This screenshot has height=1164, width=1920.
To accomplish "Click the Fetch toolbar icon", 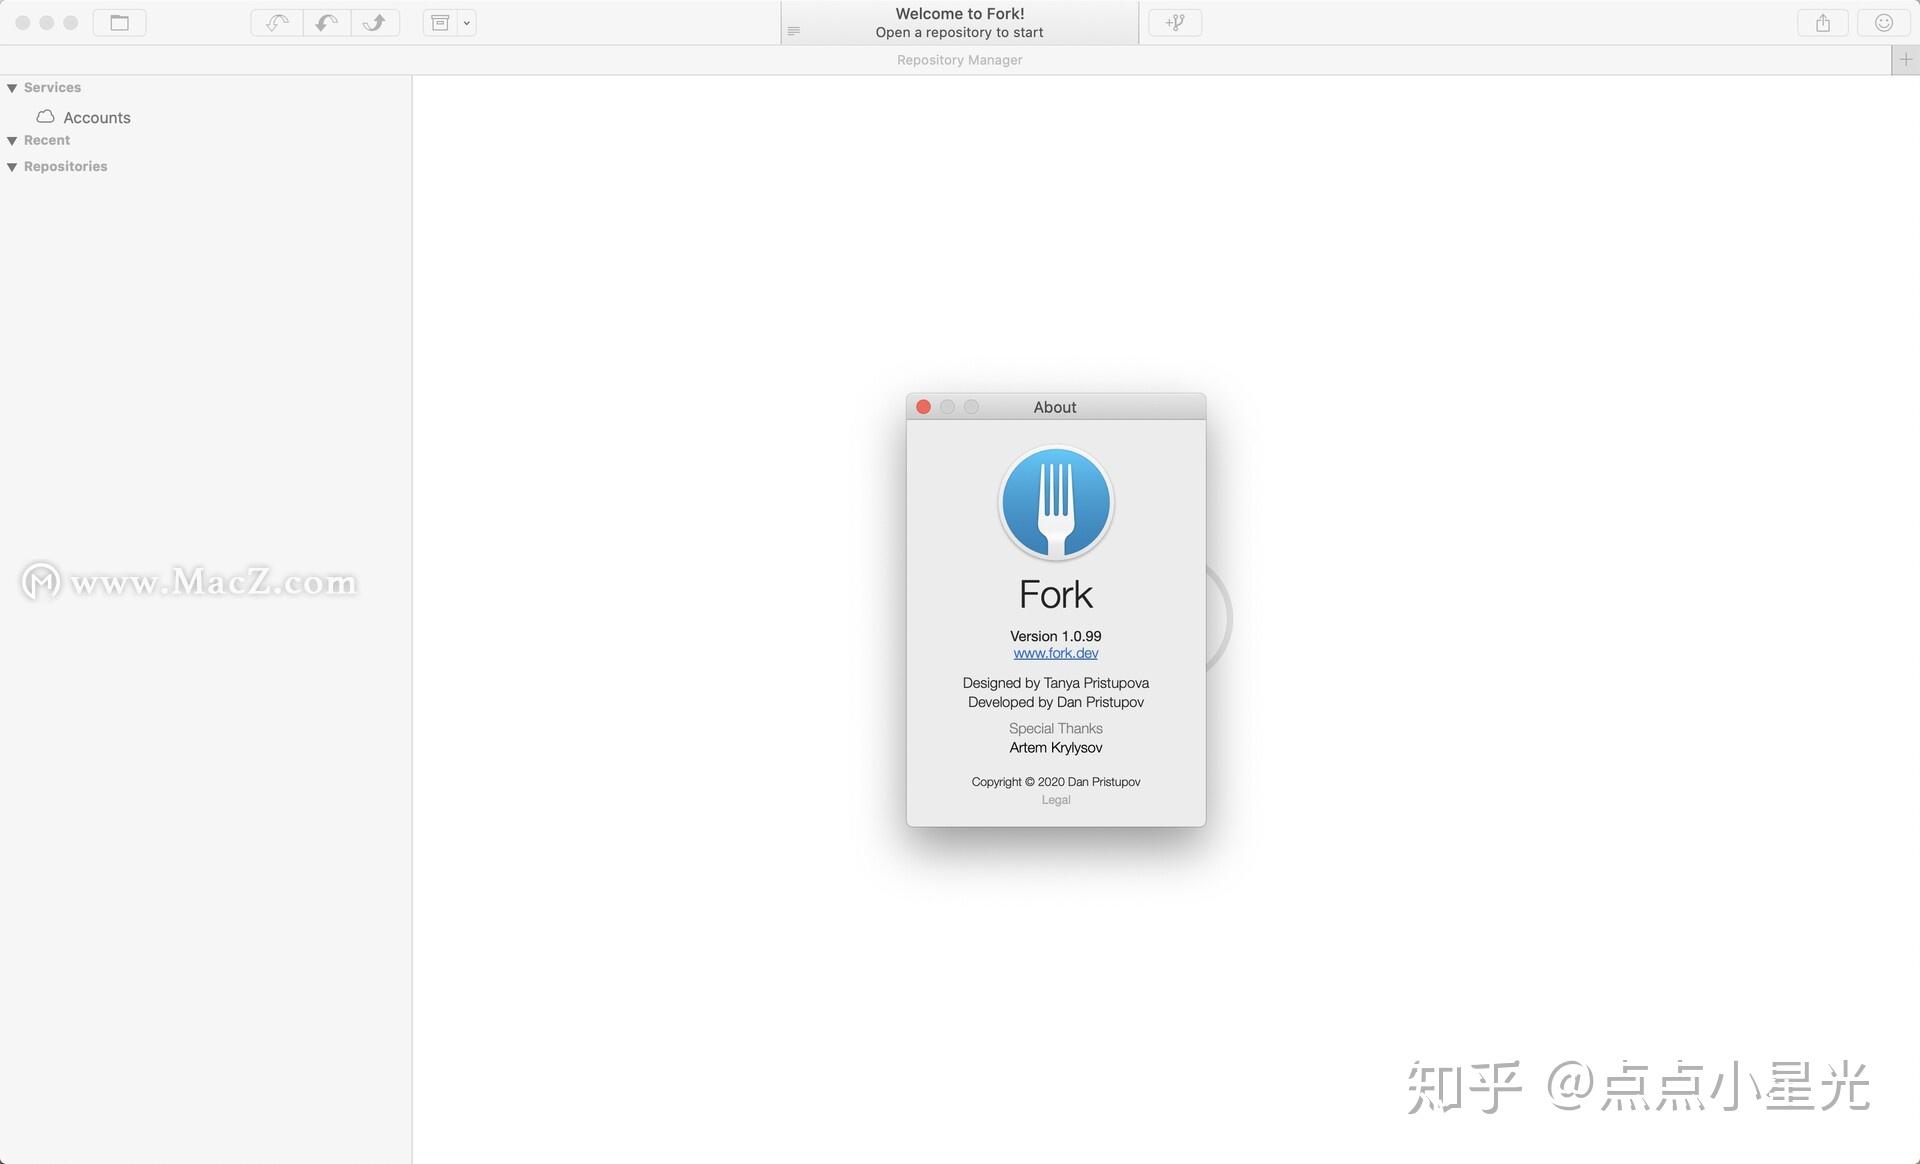I will coord(275,22).
